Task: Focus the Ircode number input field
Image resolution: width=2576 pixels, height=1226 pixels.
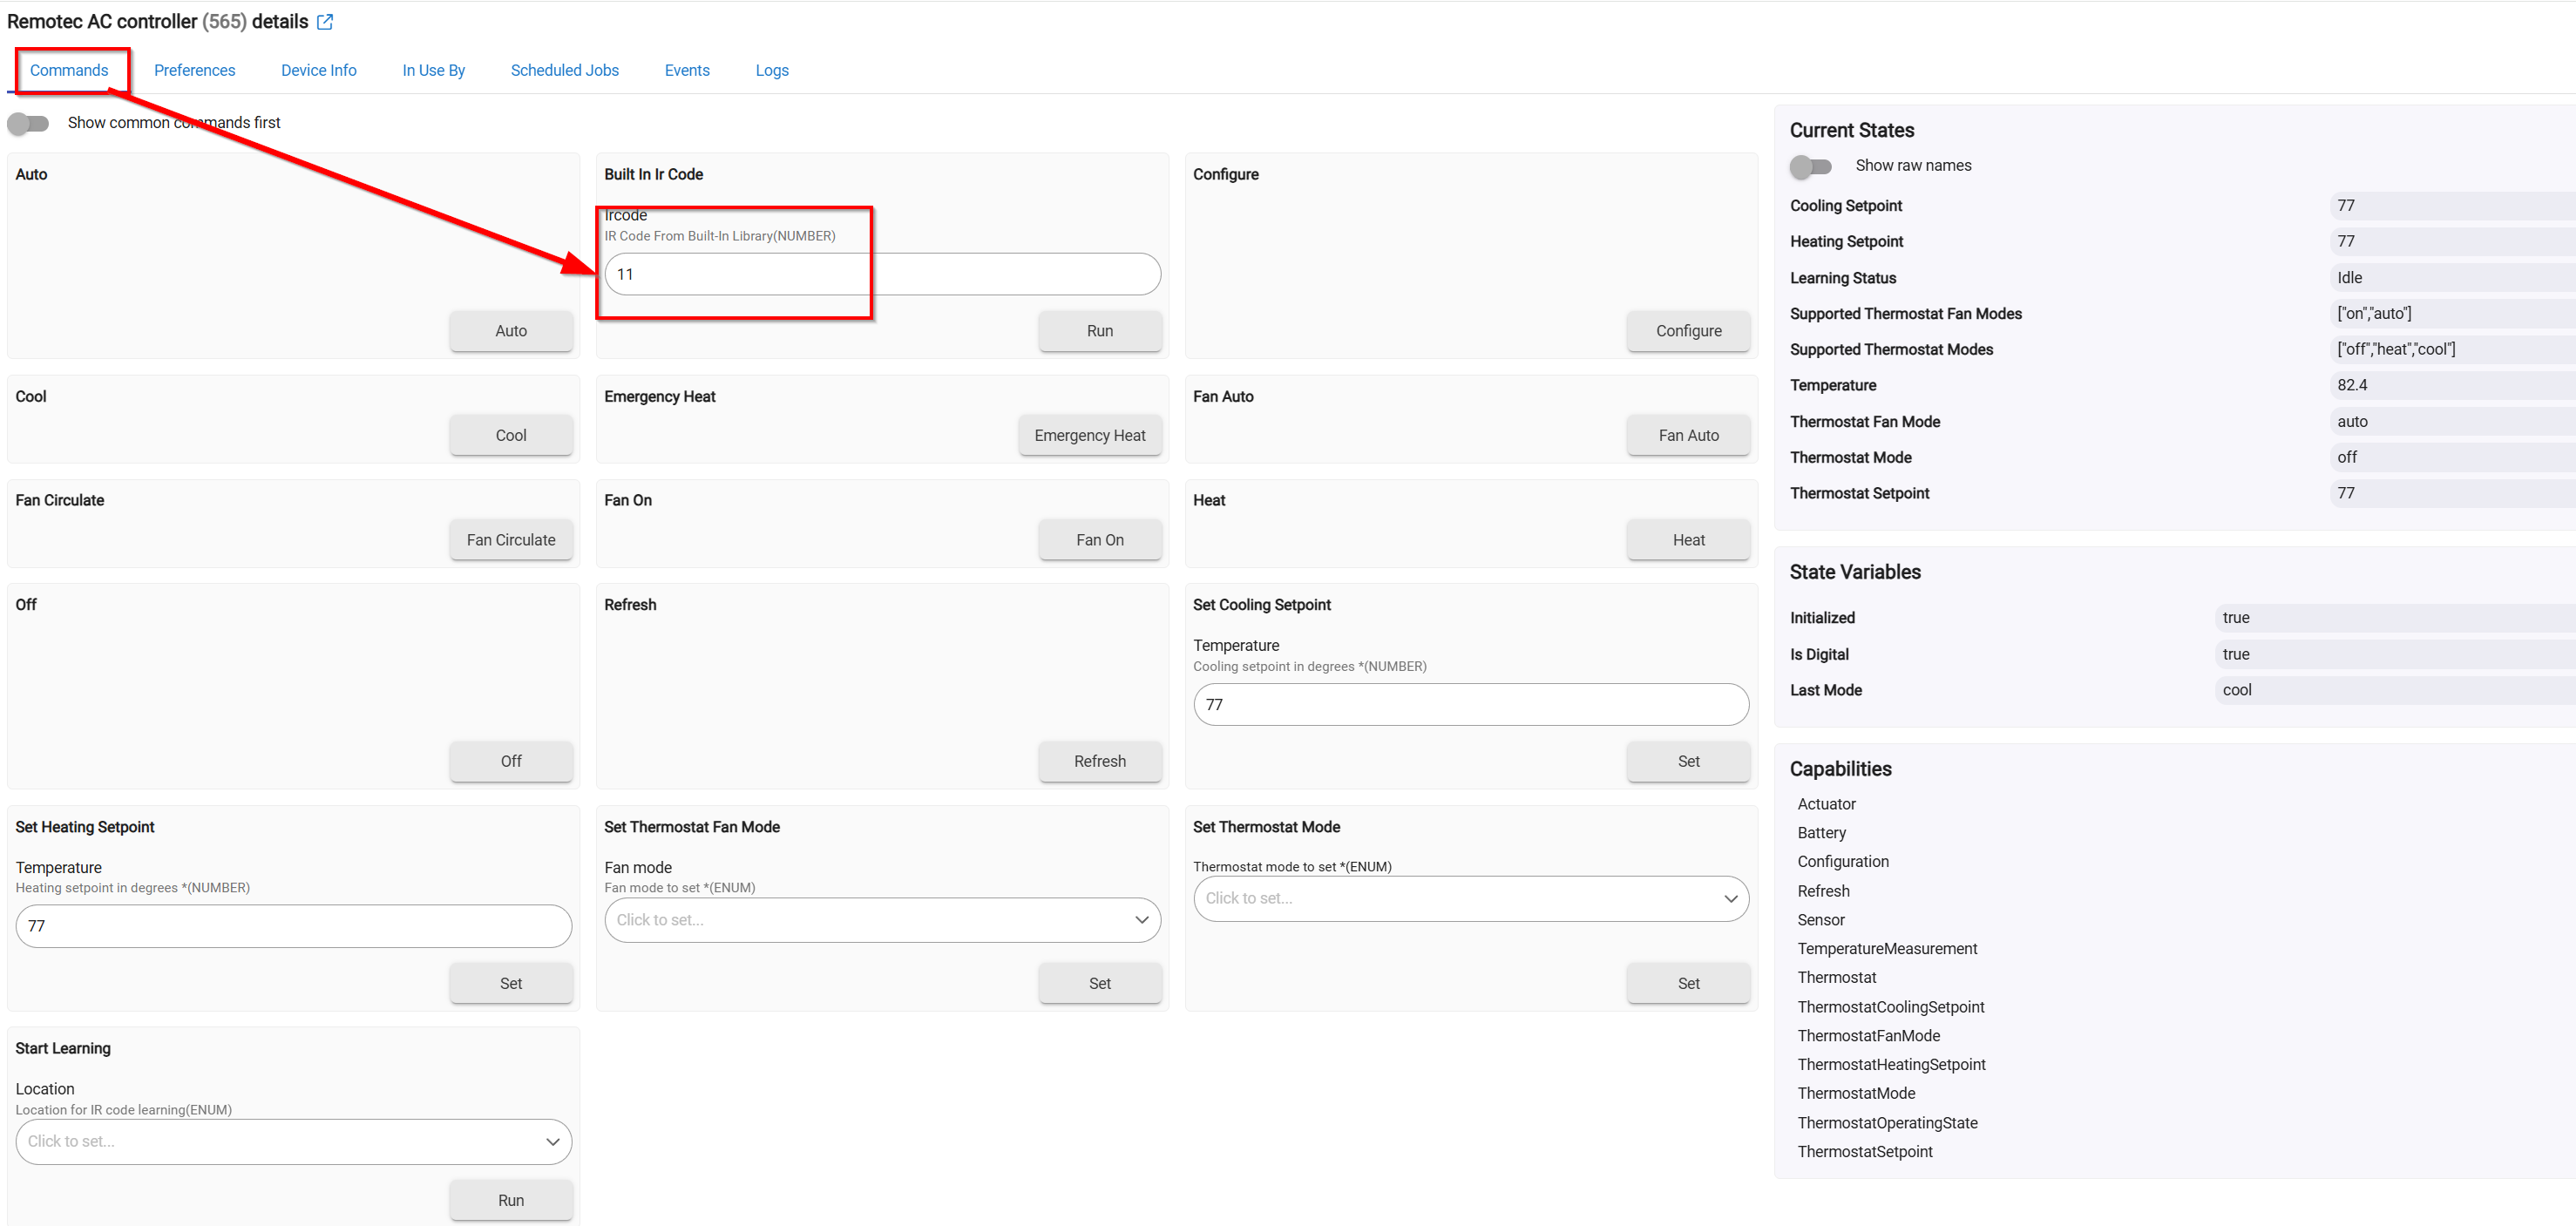Action: pyautogui.click(x=882, y=274)
